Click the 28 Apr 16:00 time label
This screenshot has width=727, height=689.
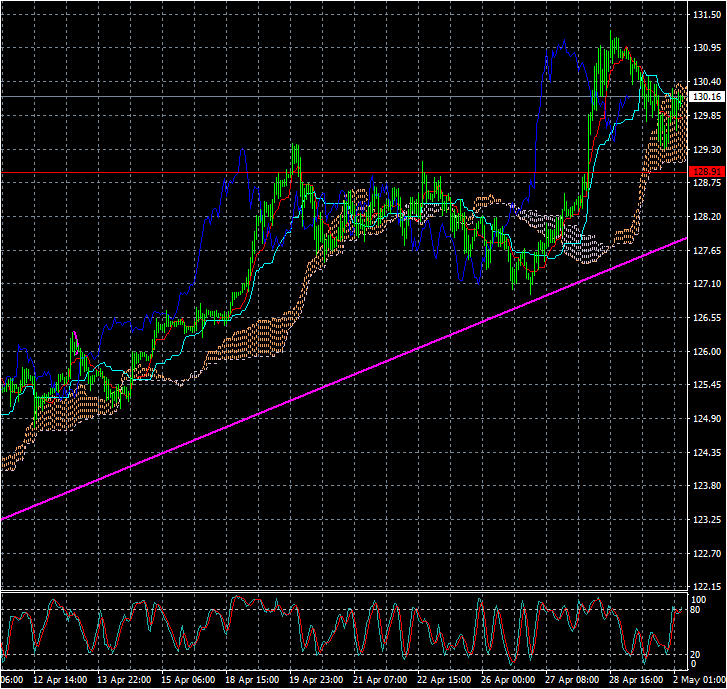point(636,680)
